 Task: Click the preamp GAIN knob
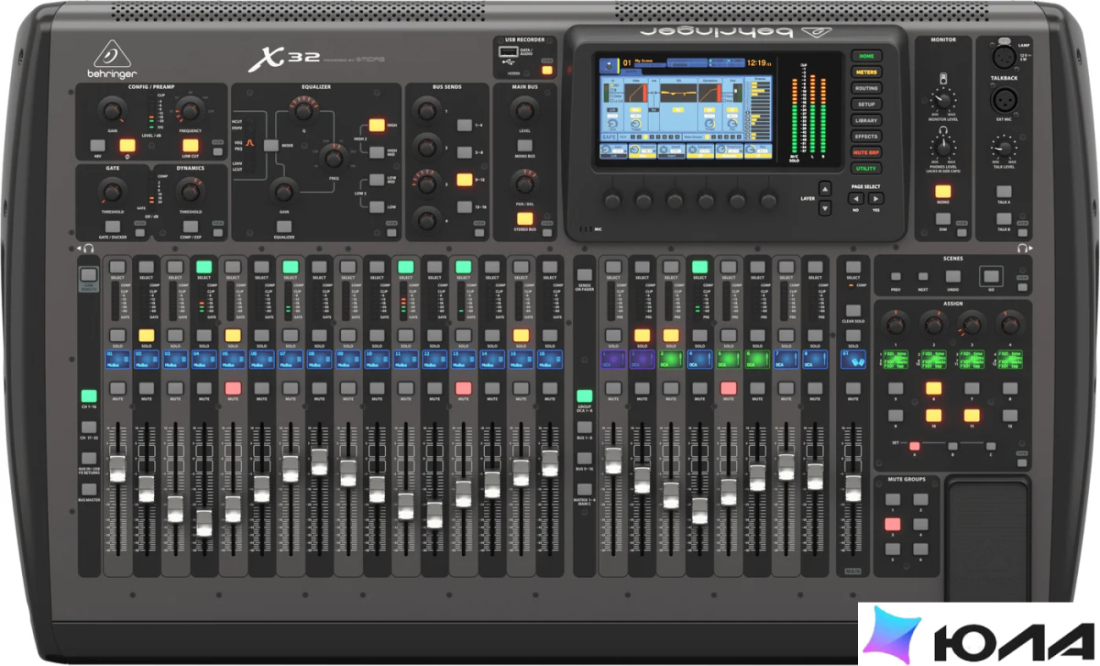(x=112, y=110)
